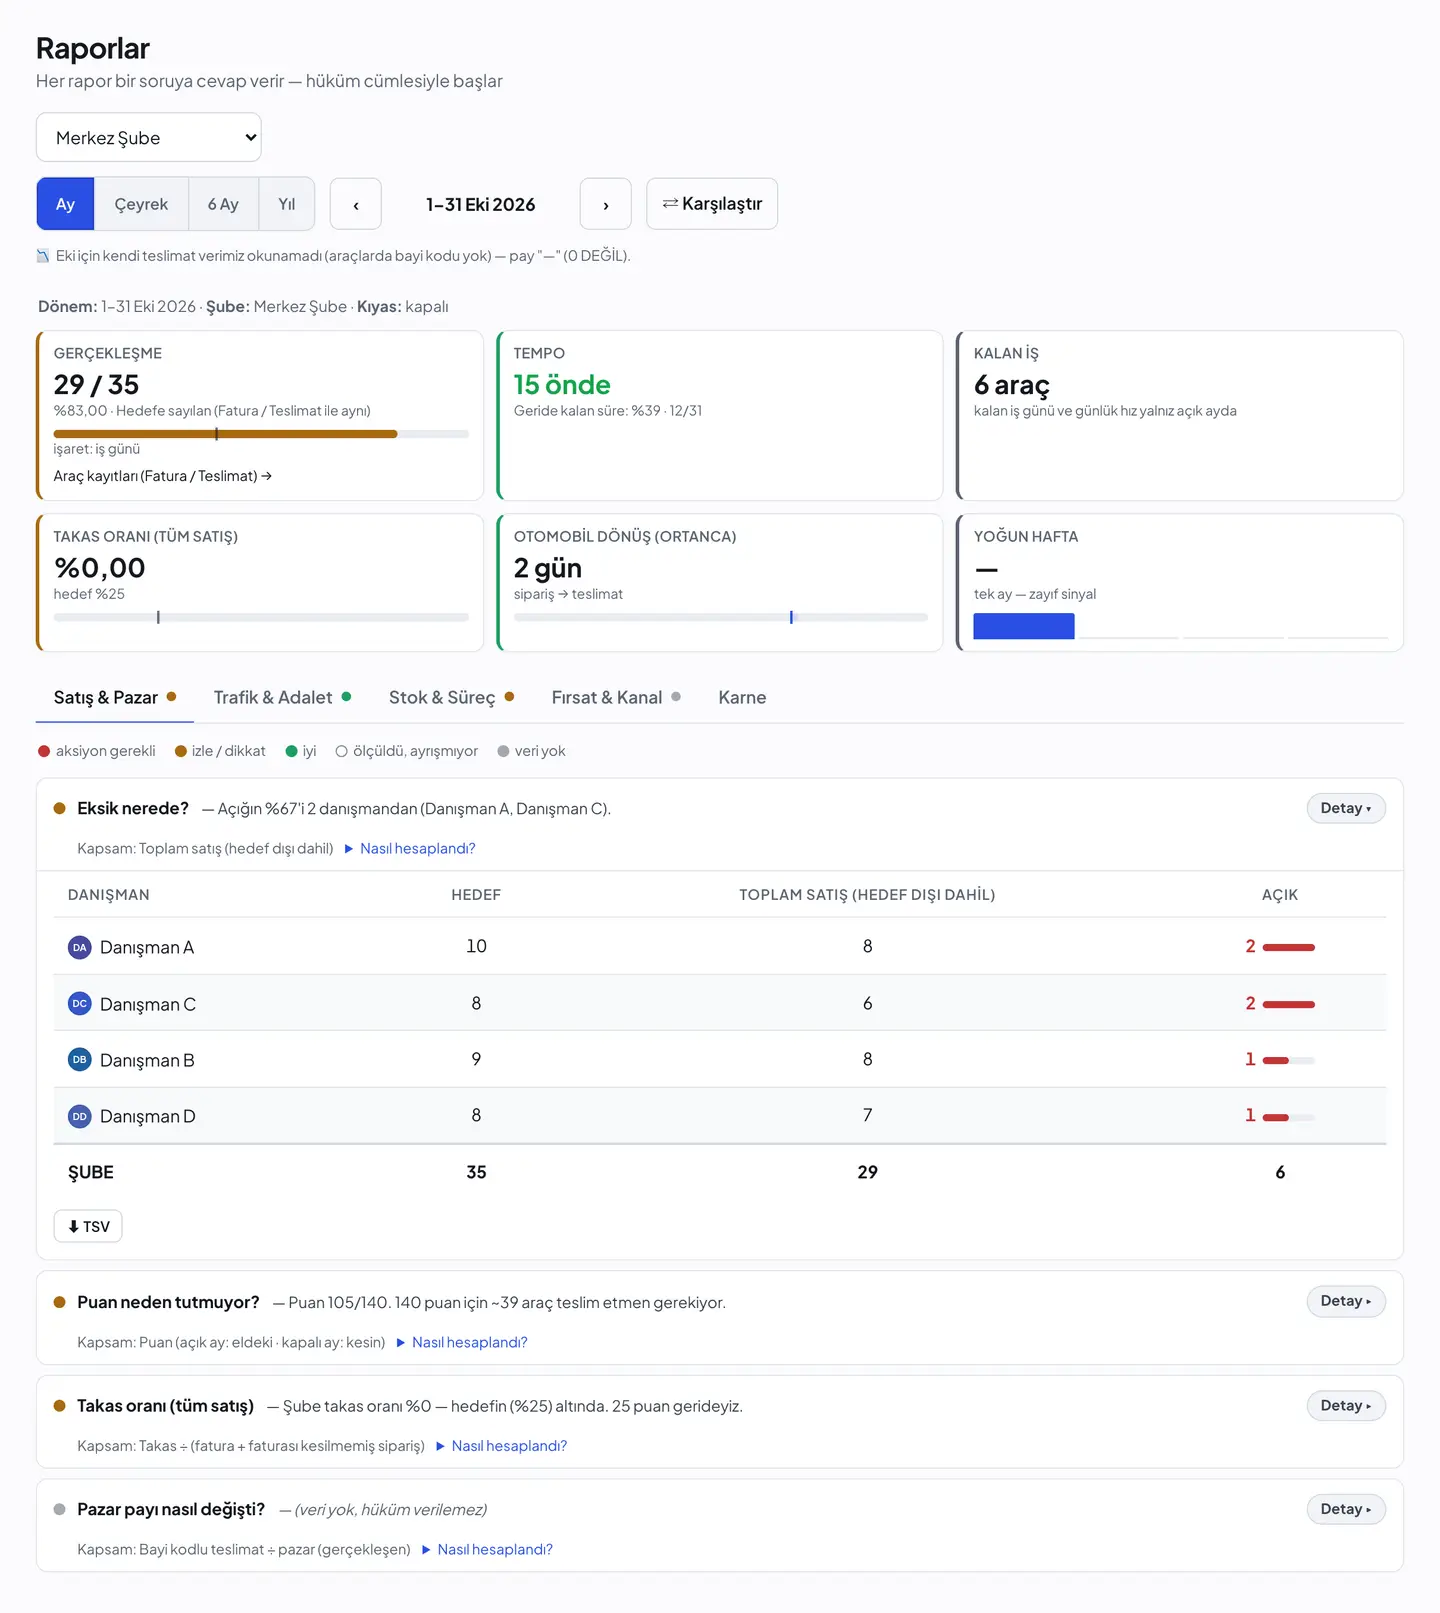Click the AÇIK column header
Viewport: 1440px width, 1613px height.
click(1280, 895)
